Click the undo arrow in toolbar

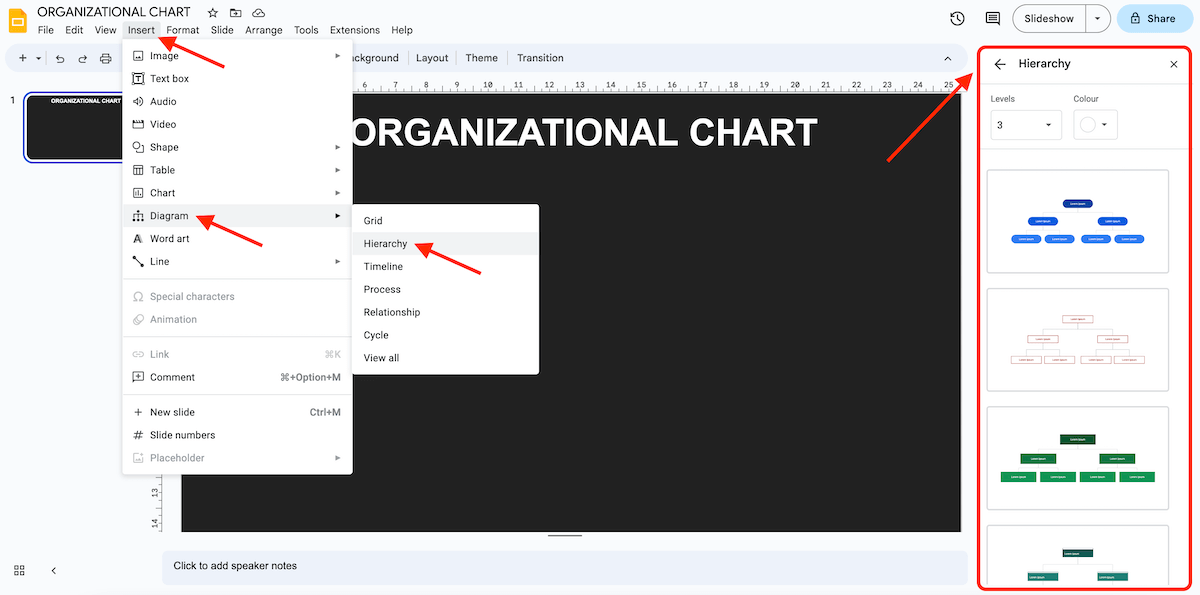click(x=60, y=58)
